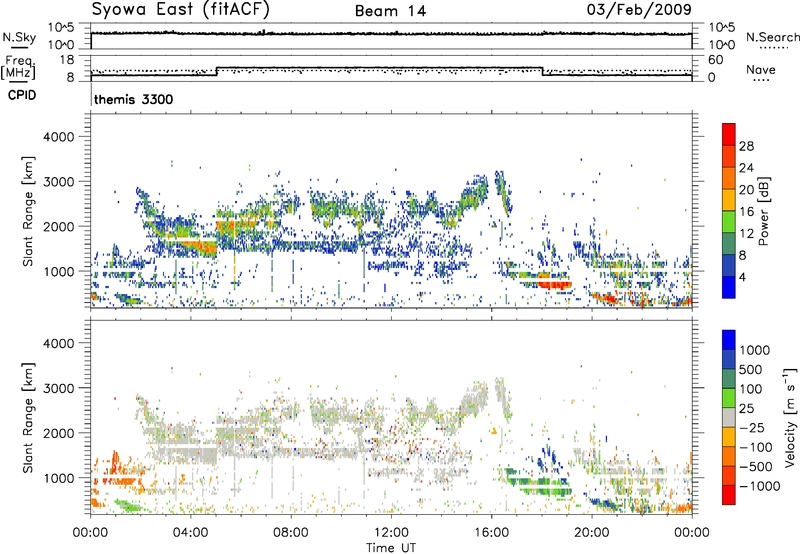
Task: Click the frequency step-down at 18:00 UT
Action: tap(542, 71)
